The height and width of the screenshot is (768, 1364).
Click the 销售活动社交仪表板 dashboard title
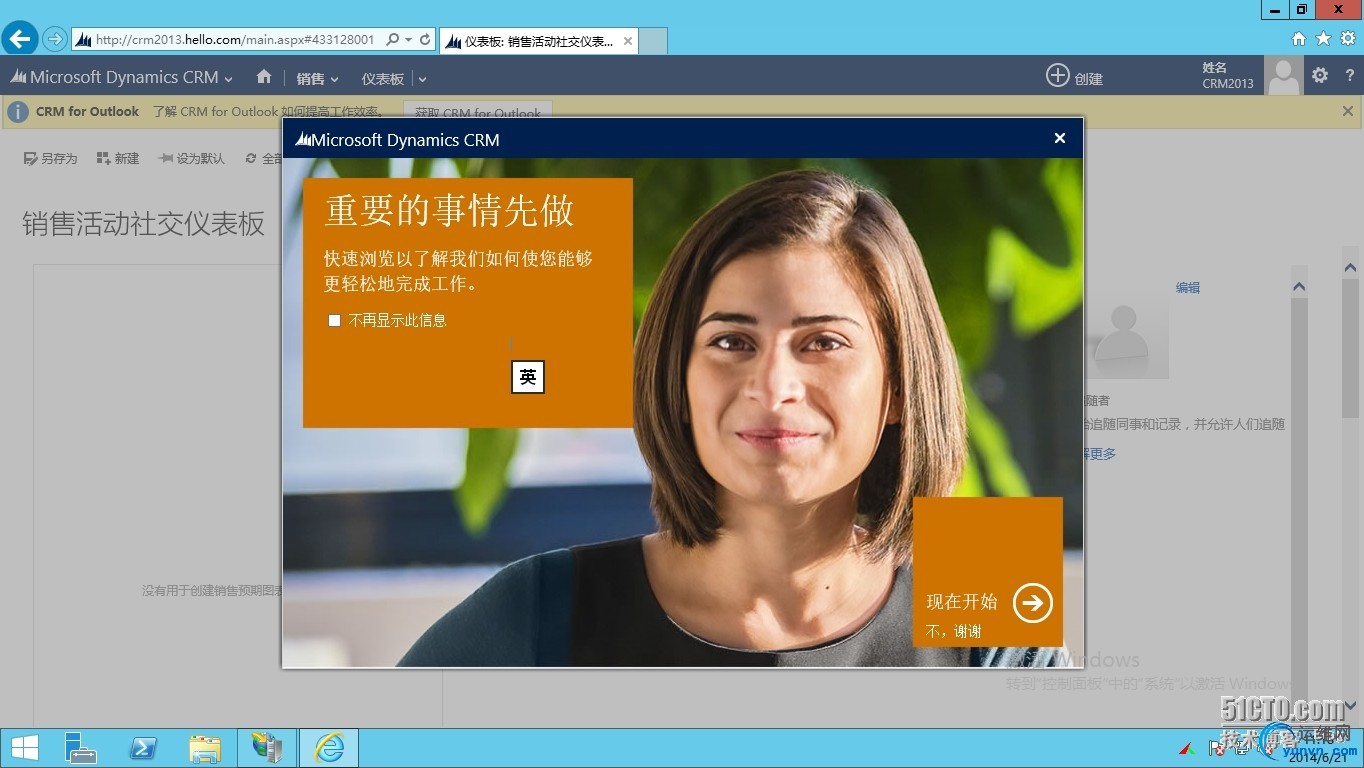[144, 223]
